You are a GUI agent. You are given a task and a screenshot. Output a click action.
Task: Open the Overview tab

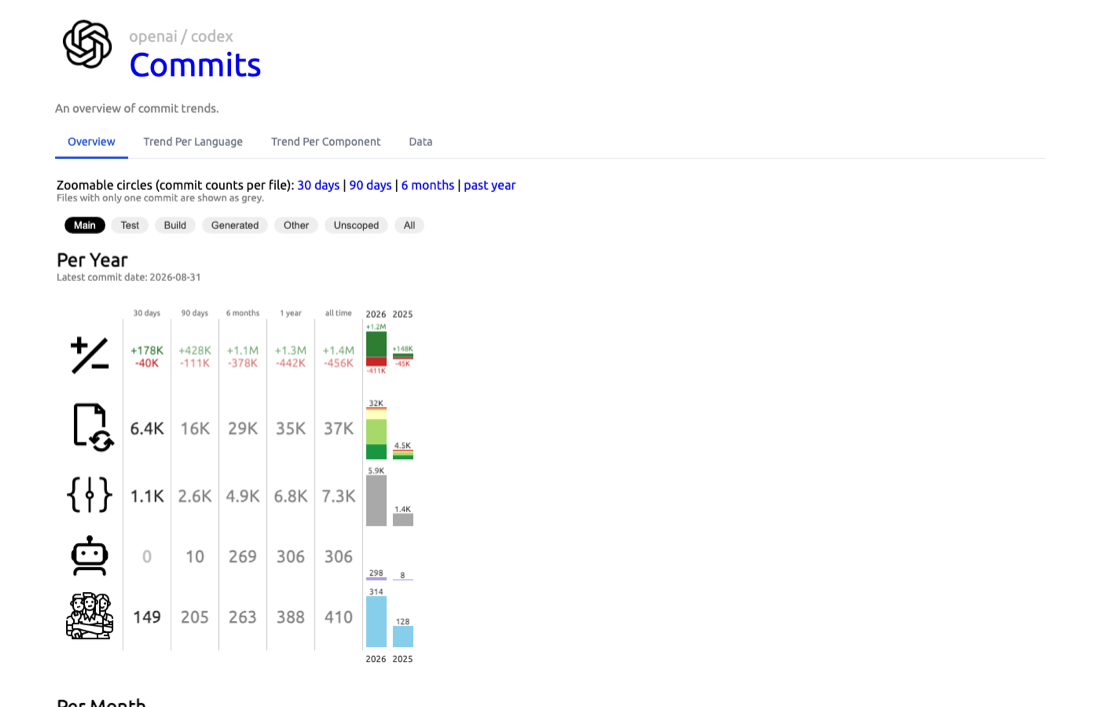coord(91,142)
